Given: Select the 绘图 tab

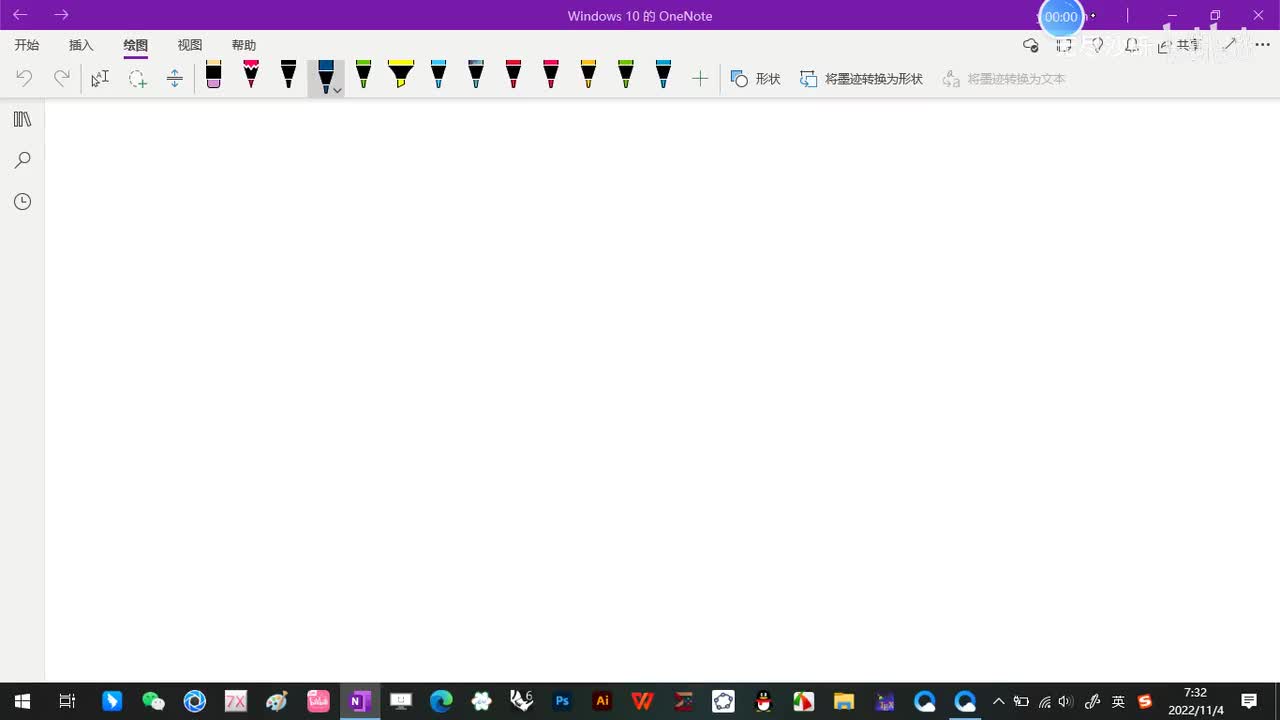Looking at the screenshot, I should (x=136, y=45).
